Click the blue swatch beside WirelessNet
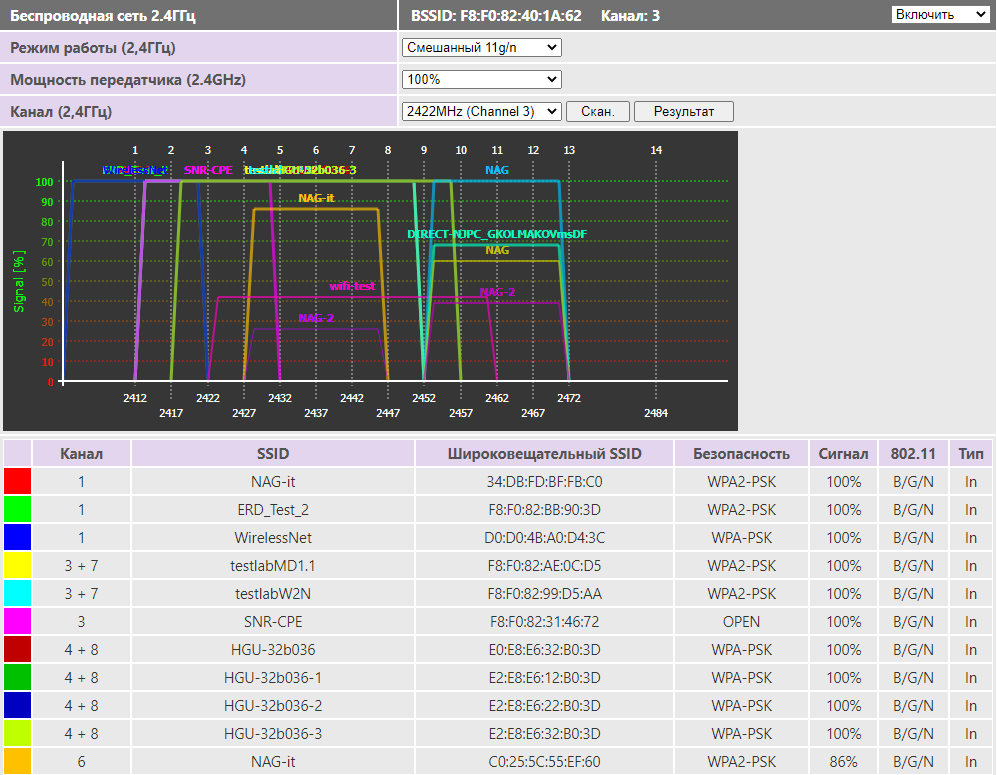997x775 pixels. 18,538
